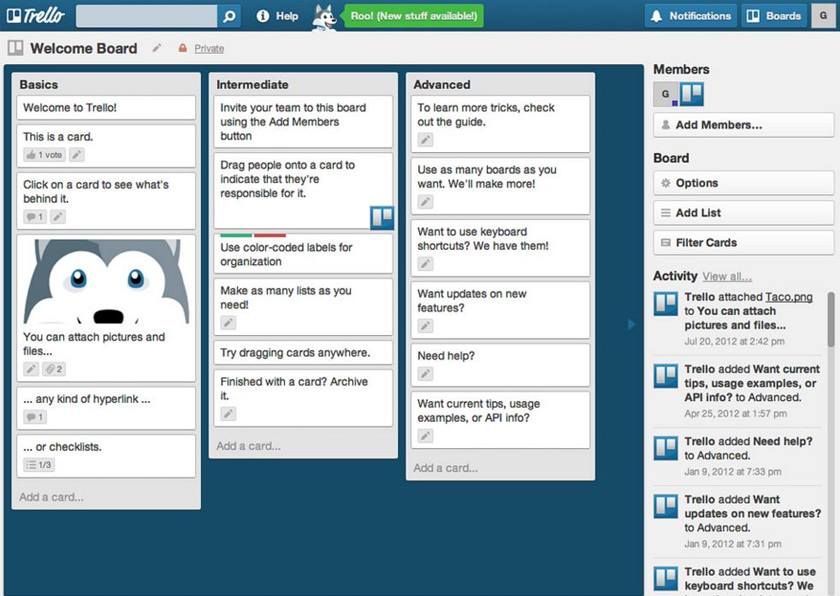The width and height of the screenshot is (840, 596).
Task: Click the comment badge on any kind of hyperlink
Action: [35, 417]
